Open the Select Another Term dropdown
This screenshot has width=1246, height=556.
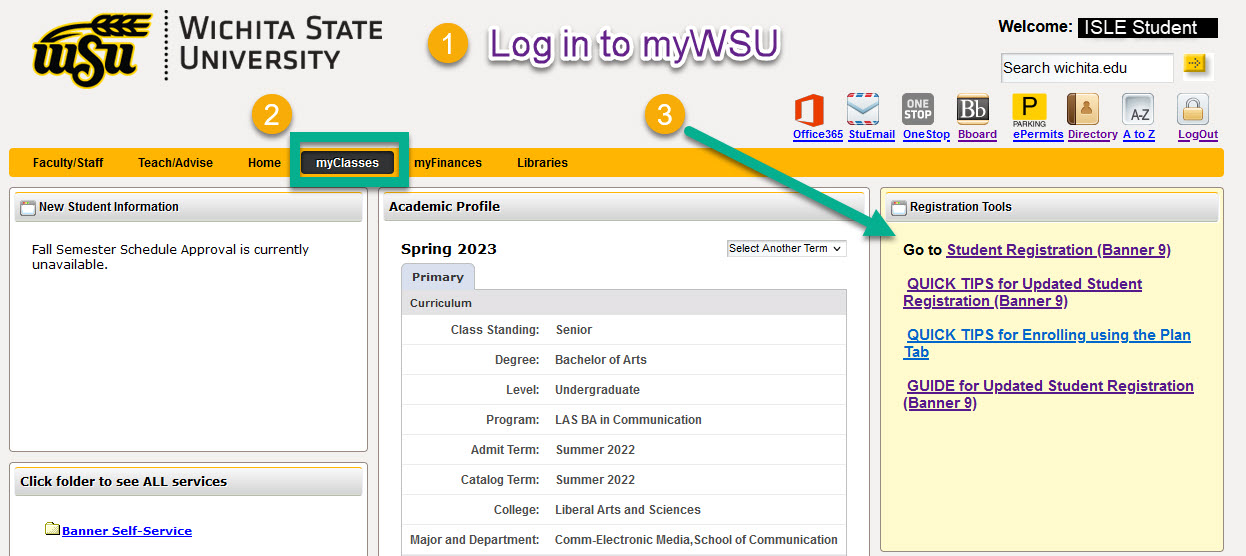[786, 248]
